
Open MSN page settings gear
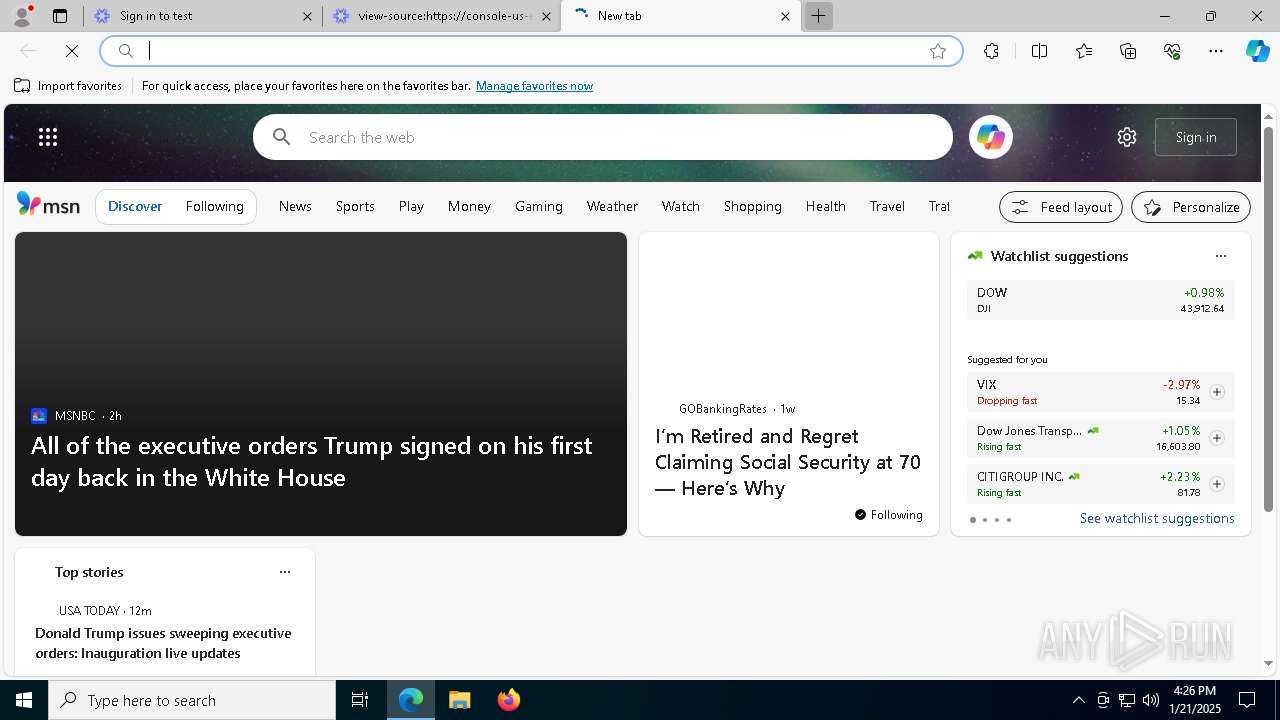(x=1127, y=137)
